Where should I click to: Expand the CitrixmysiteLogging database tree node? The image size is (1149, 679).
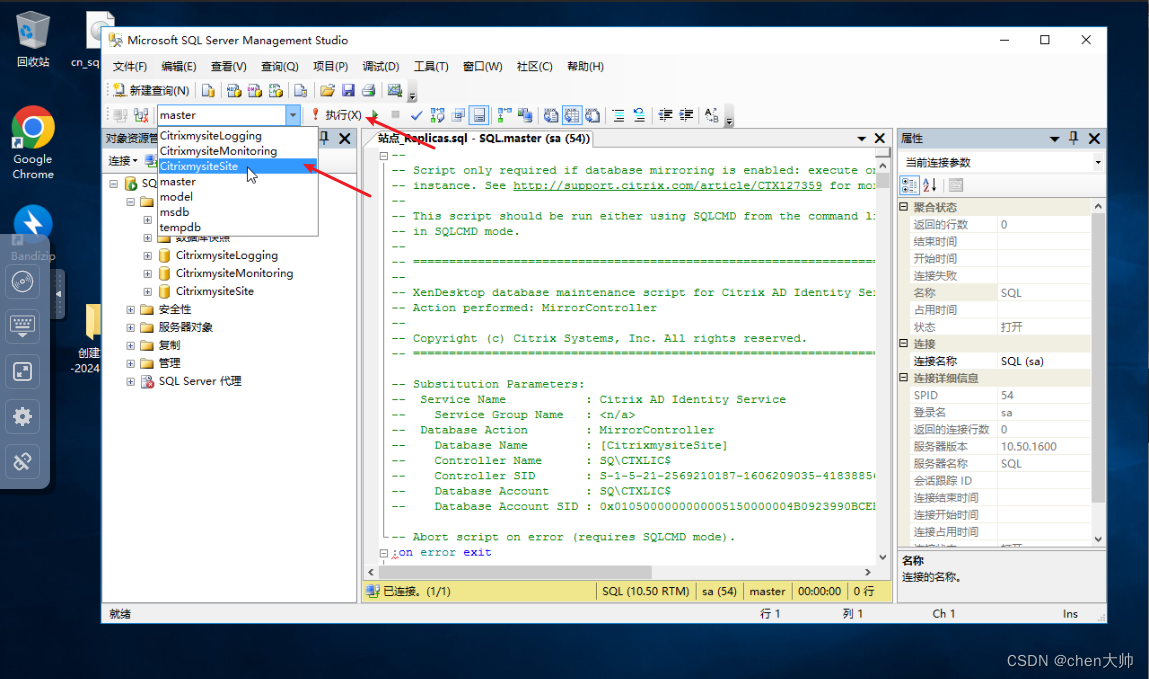point(147,256)
